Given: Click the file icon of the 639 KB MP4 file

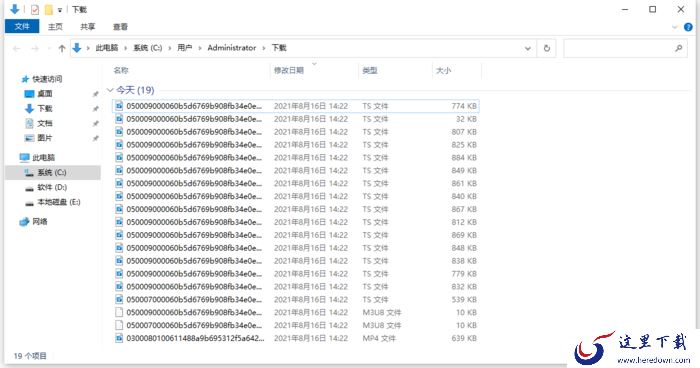Looking at the screenshot, I should [119, 338].
